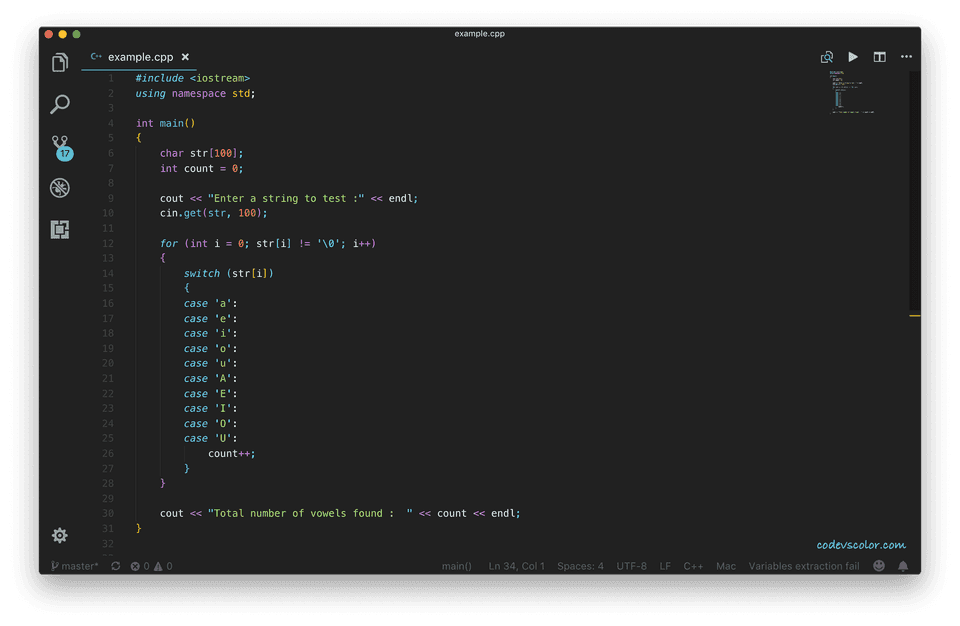Open the Extensions view from the sidebar
Screen dimensions: 960x626
(60, 230)
